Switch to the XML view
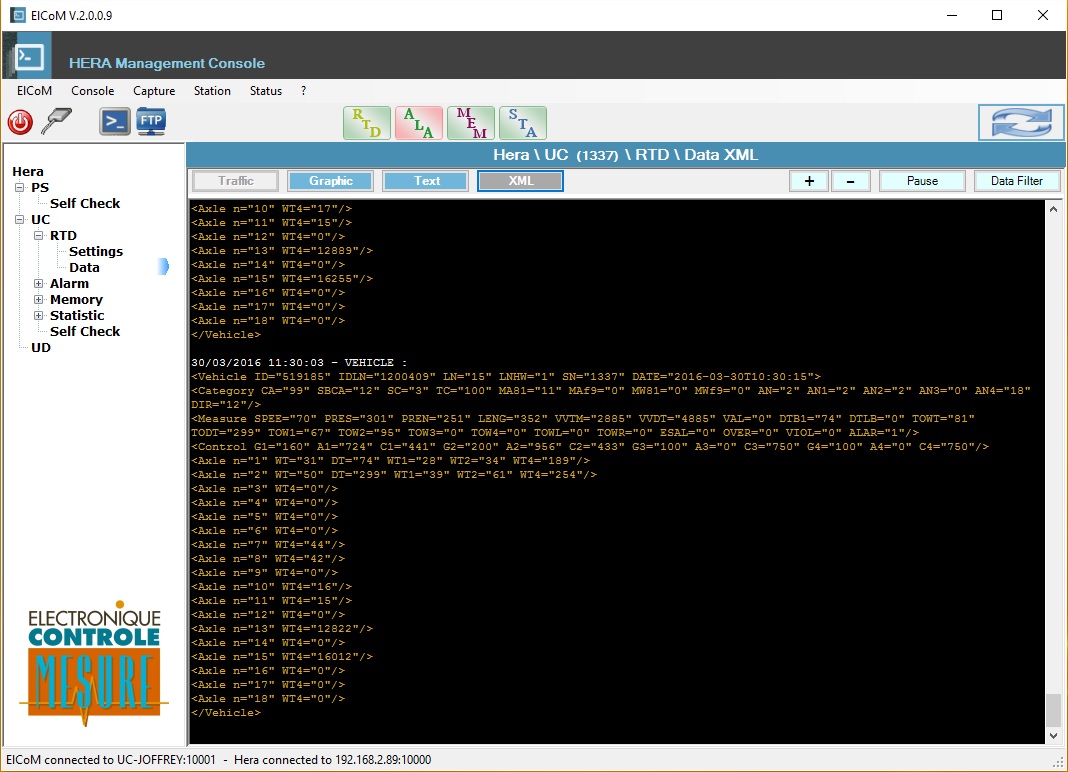This screenshot has height=772, width=1068. (520, 181)
